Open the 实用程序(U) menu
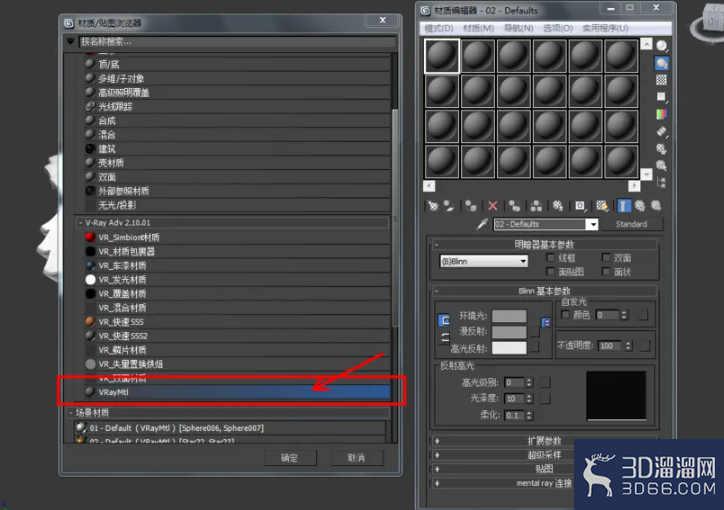This screenshot has width=724, height=510. (x=605, y=29)
